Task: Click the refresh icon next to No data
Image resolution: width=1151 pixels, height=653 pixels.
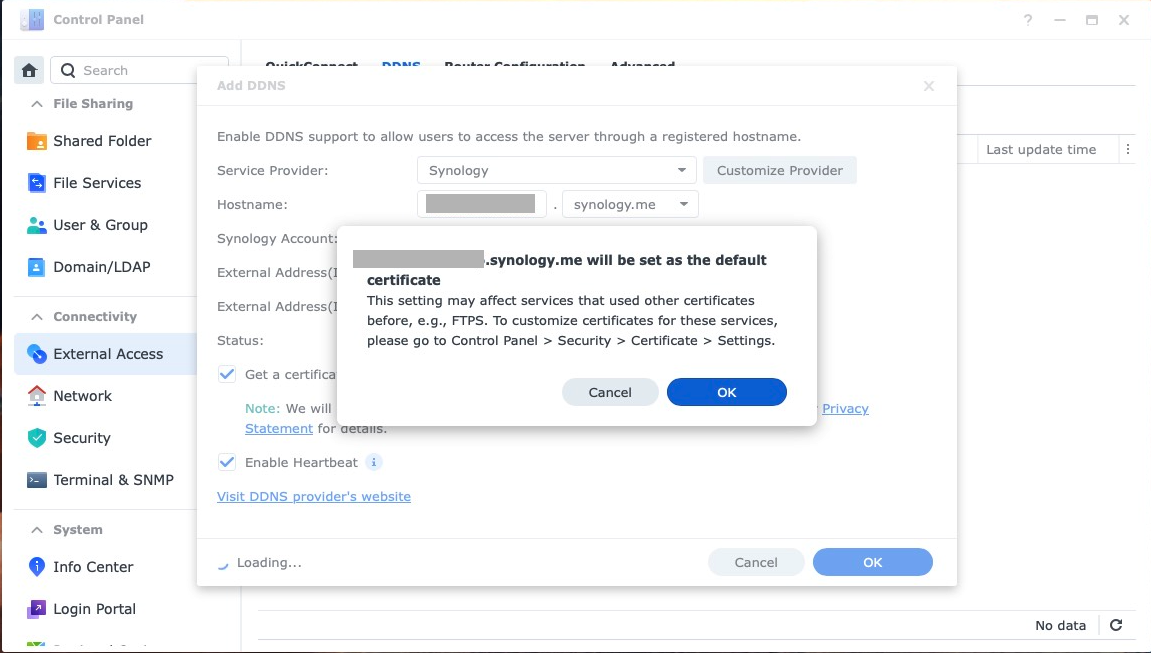Action: tap(1116, 625)
